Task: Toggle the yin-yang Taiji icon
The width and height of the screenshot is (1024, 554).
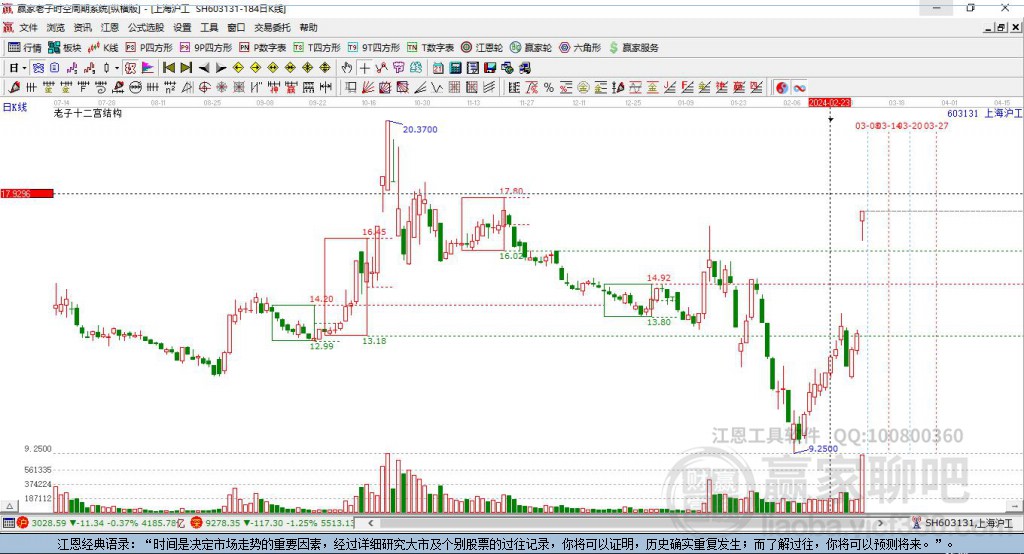Action: coord(782,88)
